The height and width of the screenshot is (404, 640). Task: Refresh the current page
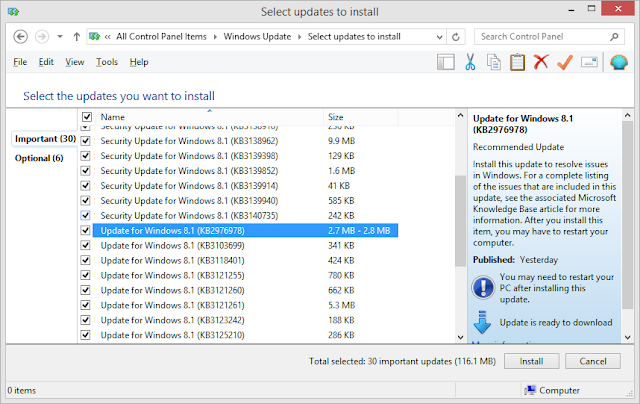(x=456, y=37)
